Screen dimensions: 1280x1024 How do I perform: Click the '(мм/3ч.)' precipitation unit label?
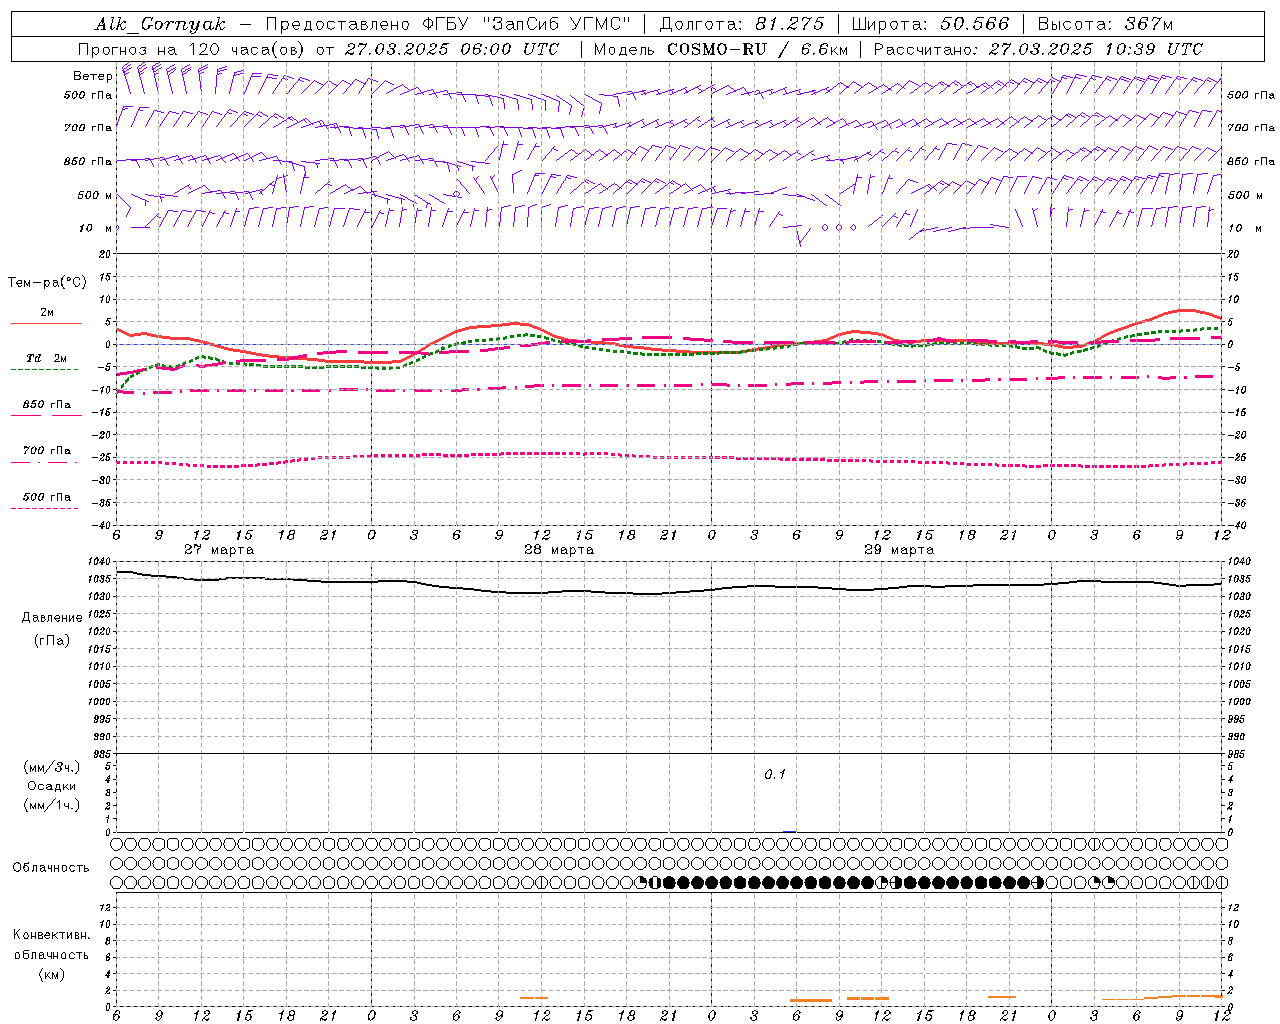click(x=52, y=767)
